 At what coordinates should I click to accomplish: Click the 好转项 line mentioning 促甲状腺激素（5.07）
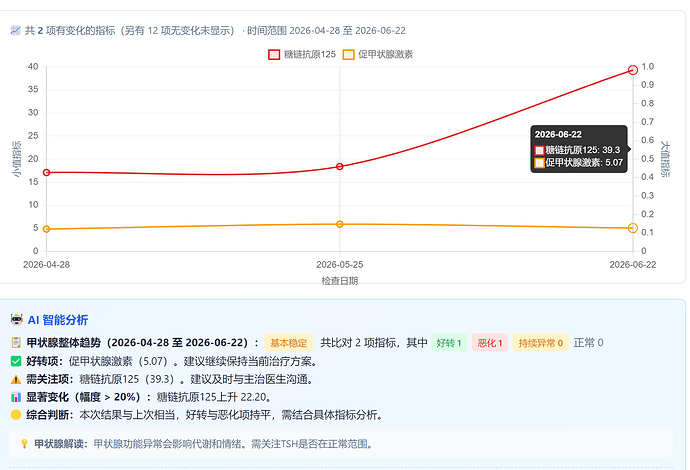coord(164,361)
